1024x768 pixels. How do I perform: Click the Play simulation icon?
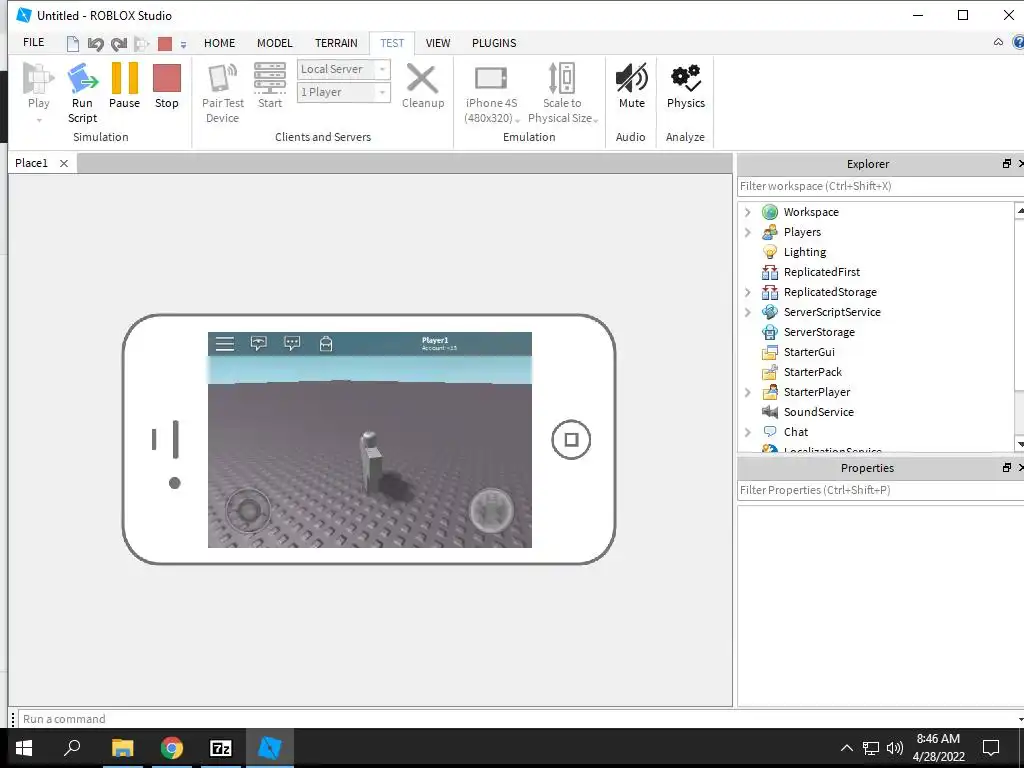pyautogui.click(x=38, y=78)
